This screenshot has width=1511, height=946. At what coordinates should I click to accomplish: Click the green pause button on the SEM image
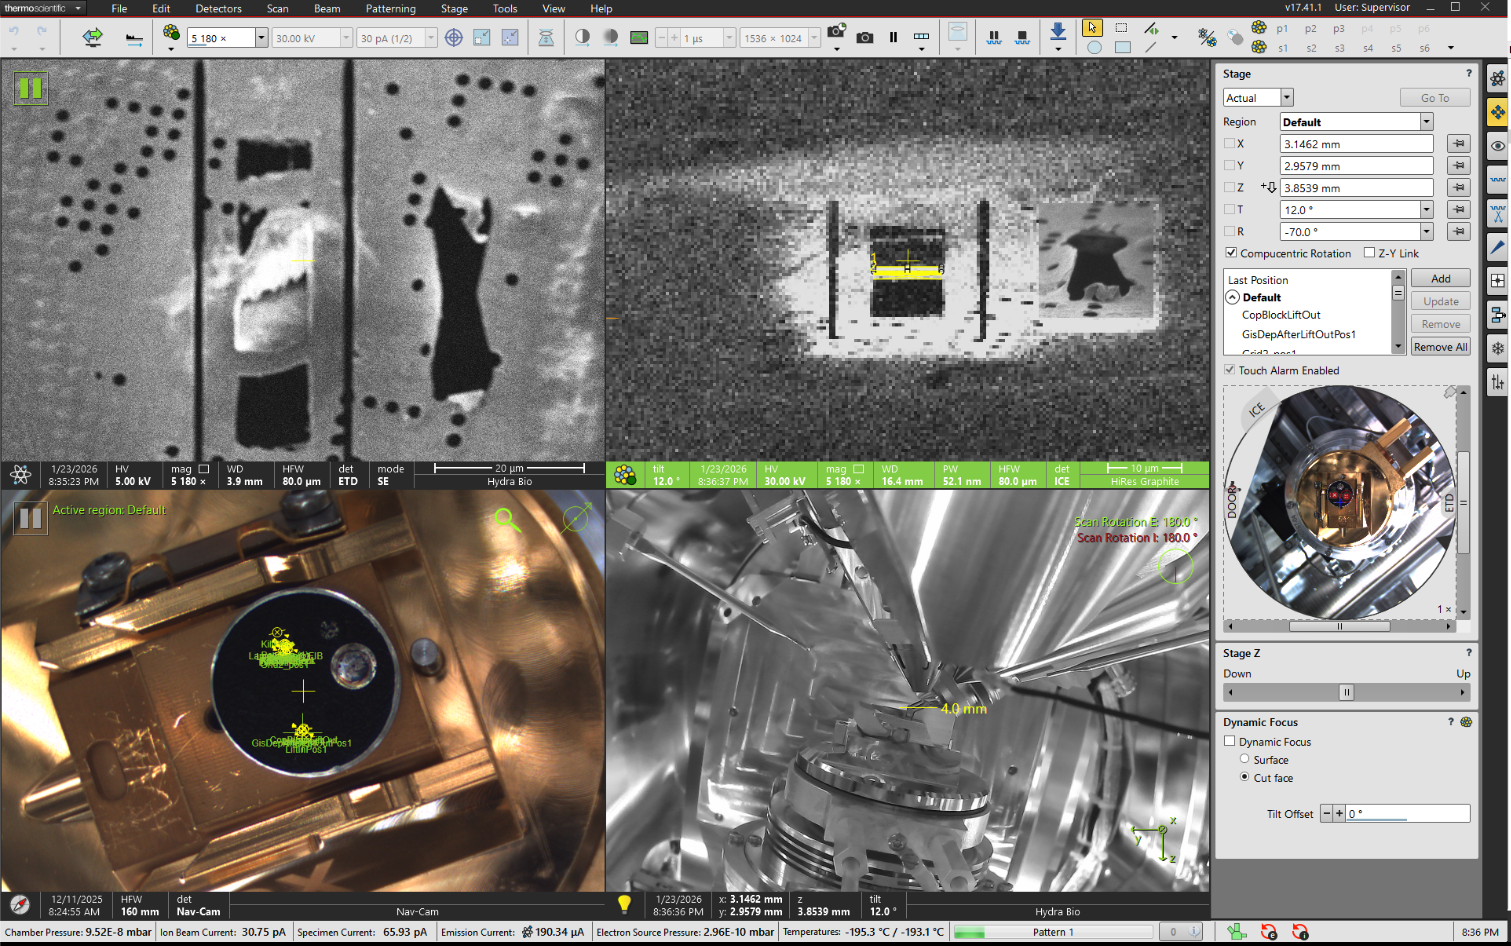(30, 89)
